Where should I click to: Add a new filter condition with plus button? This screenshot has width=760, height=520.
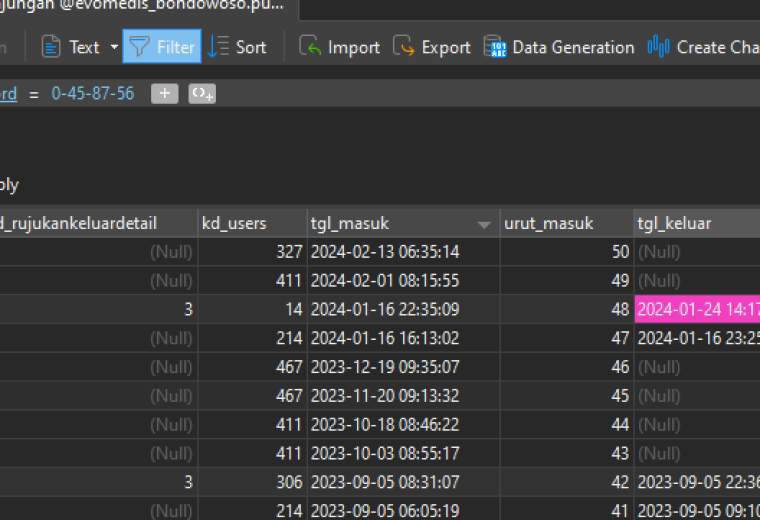[165, 94]
